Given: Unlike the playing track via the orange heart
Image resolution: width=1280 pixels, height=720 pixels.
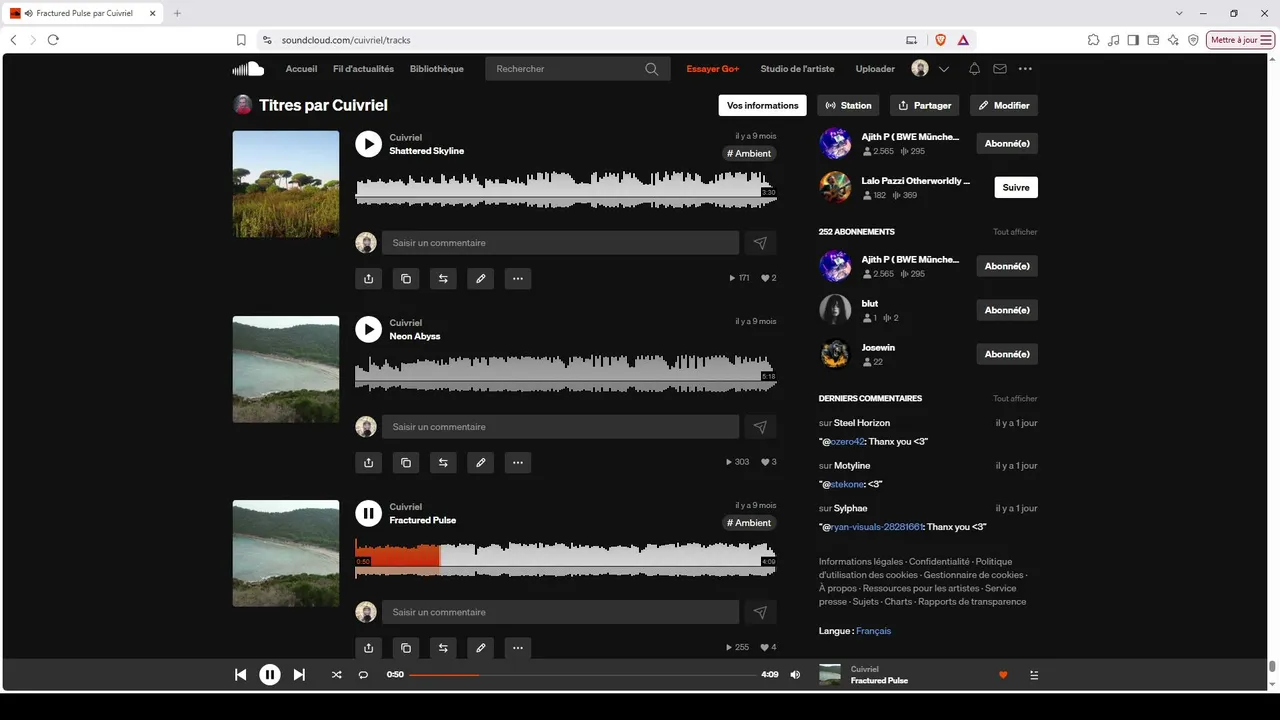Looking at the screenshot, I should click(1003, 675).
